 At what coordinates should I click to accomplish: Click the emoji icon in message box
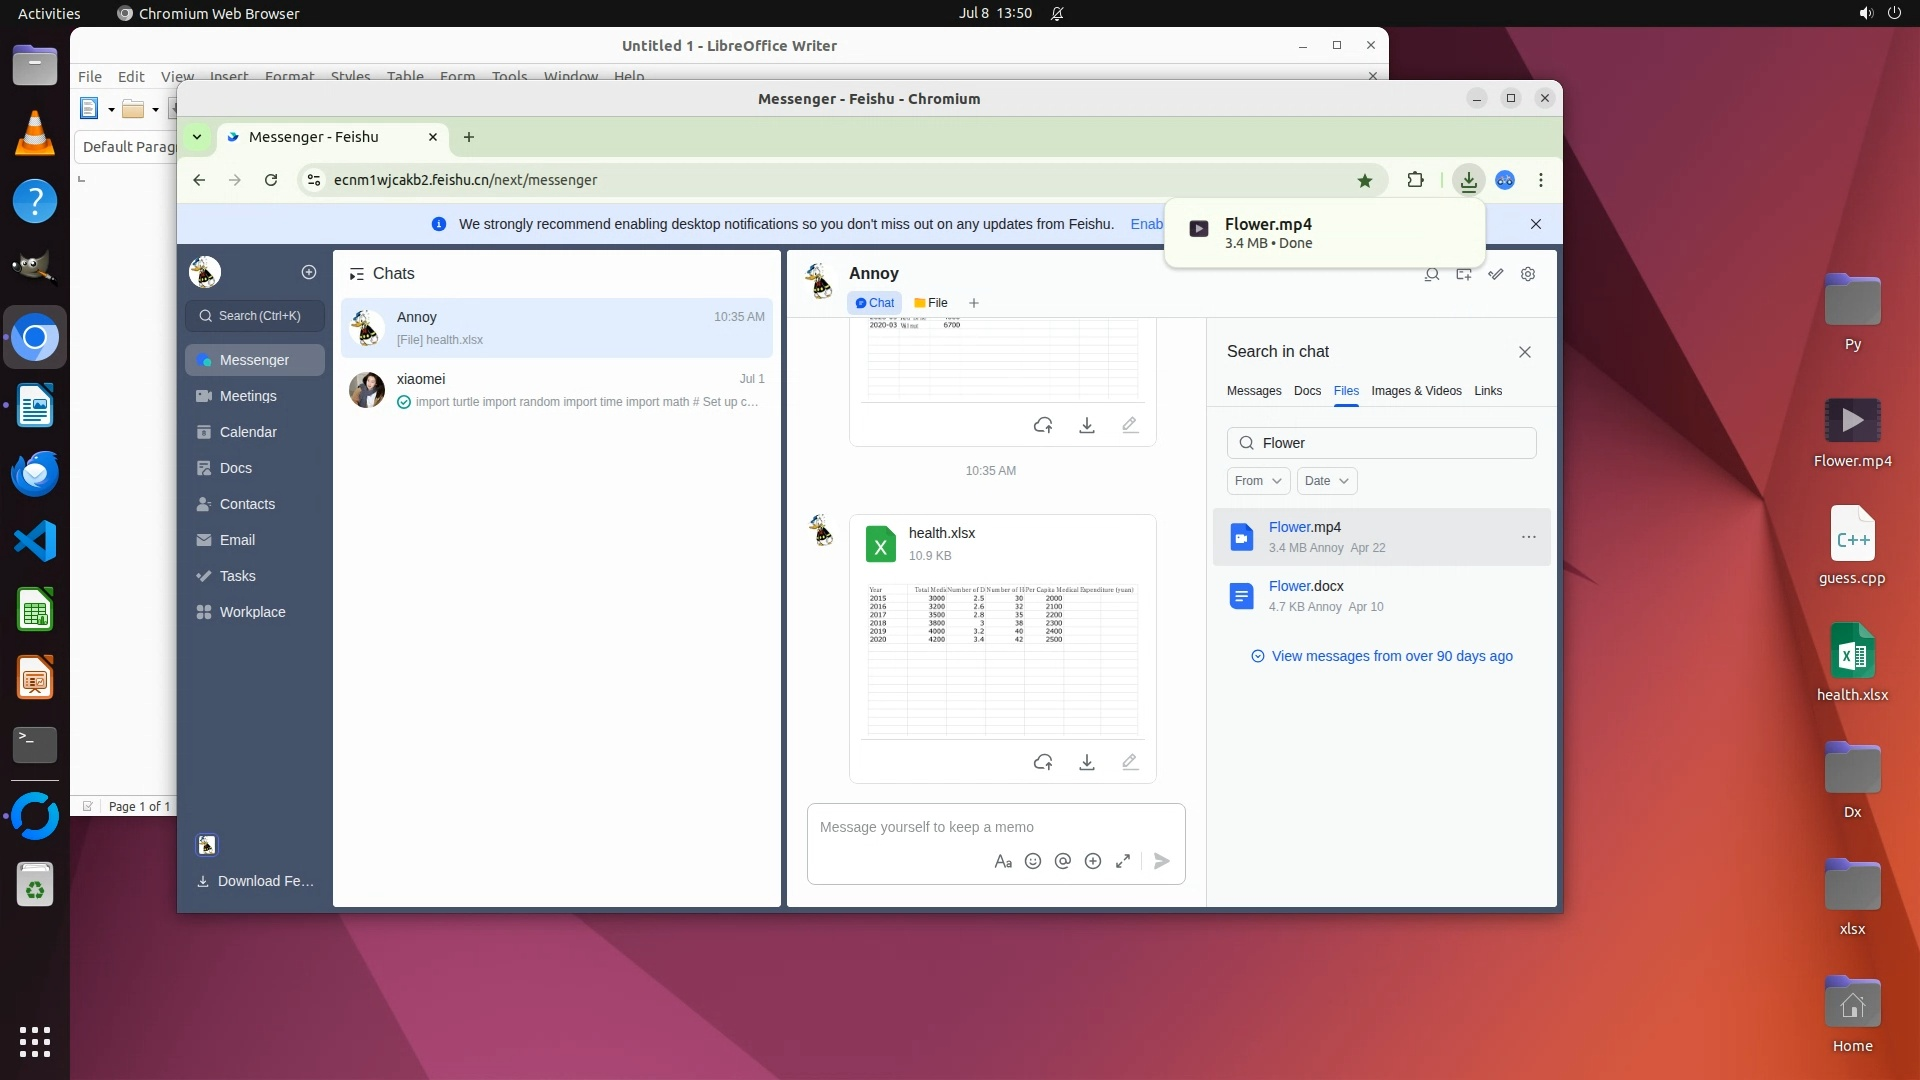1033,861
